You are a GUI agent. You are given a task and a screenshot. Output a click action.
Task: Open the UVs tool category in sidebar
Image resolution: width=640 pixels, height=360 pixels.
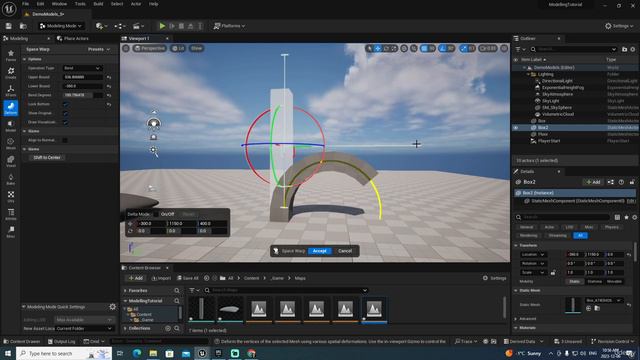(x=11, y=196)
